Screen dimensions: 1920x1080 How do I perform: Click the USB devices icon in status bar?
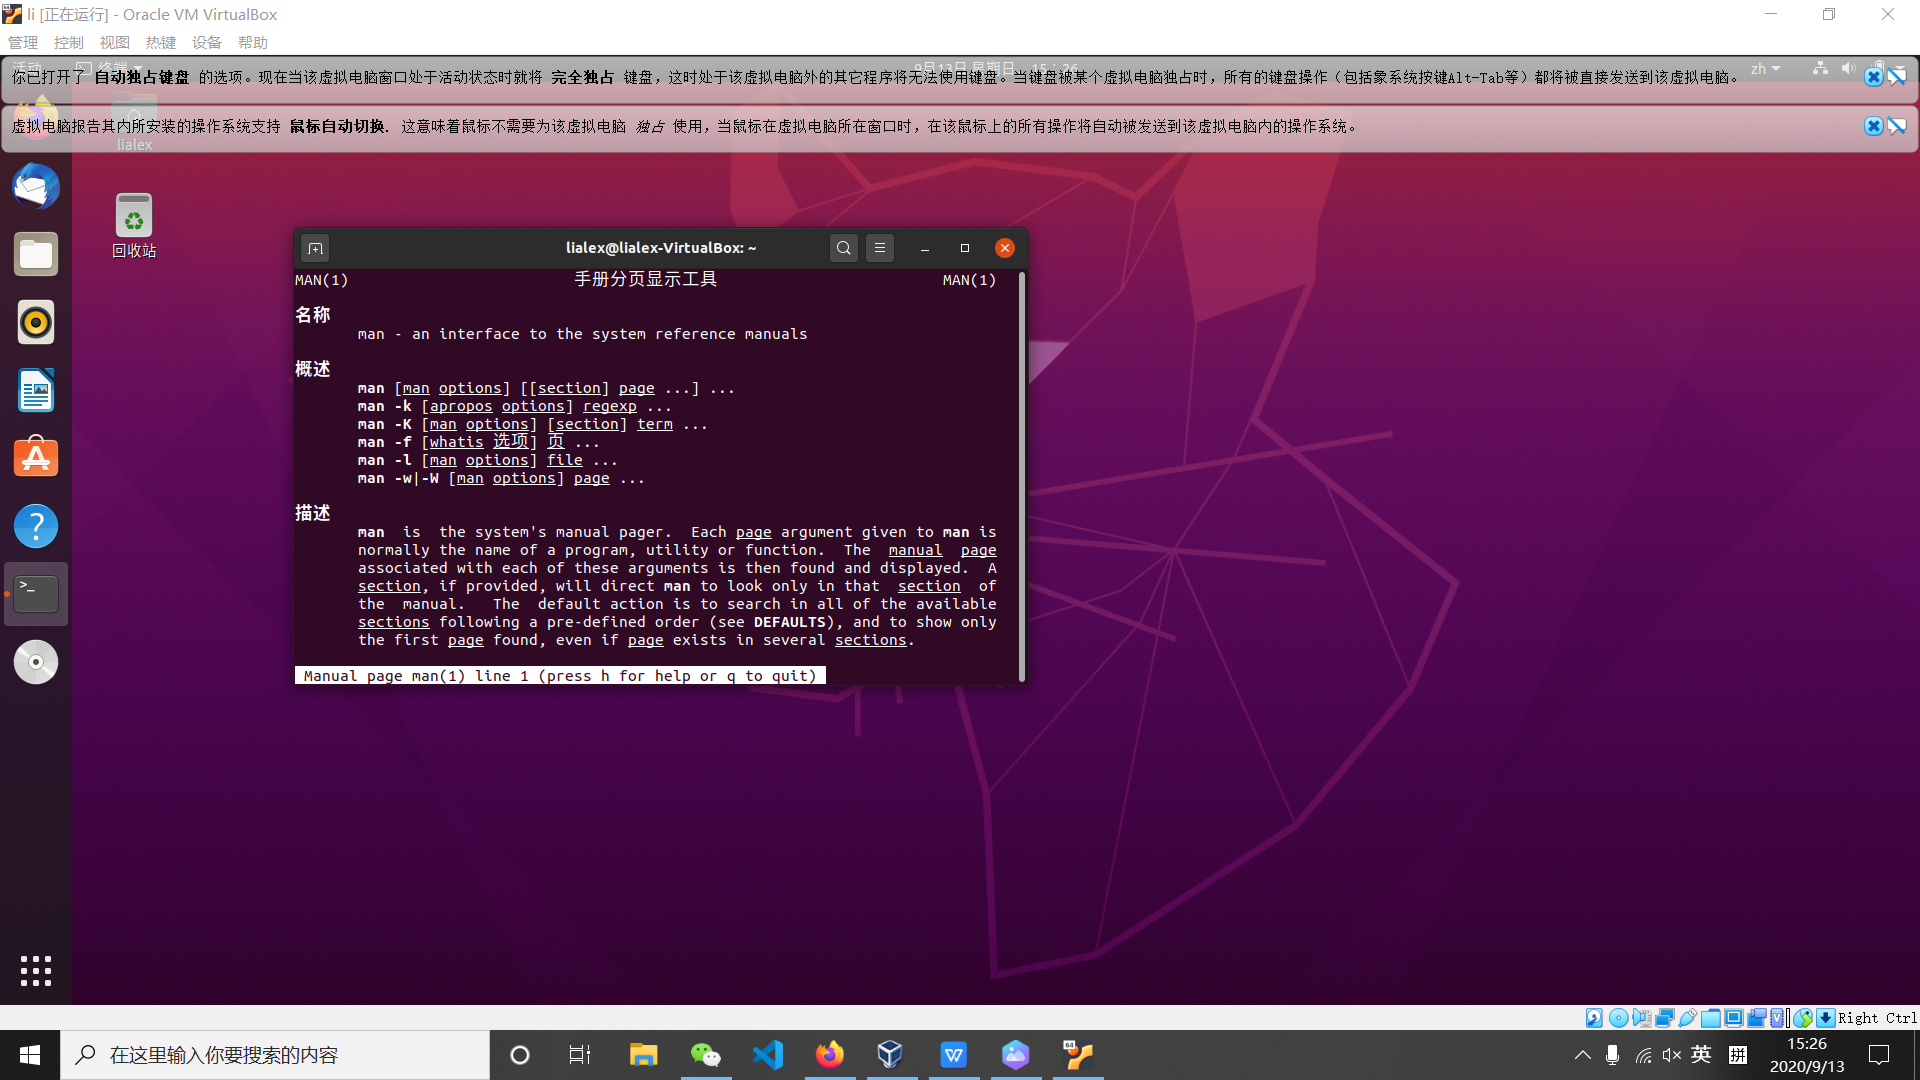(x=1688, y=1017)
